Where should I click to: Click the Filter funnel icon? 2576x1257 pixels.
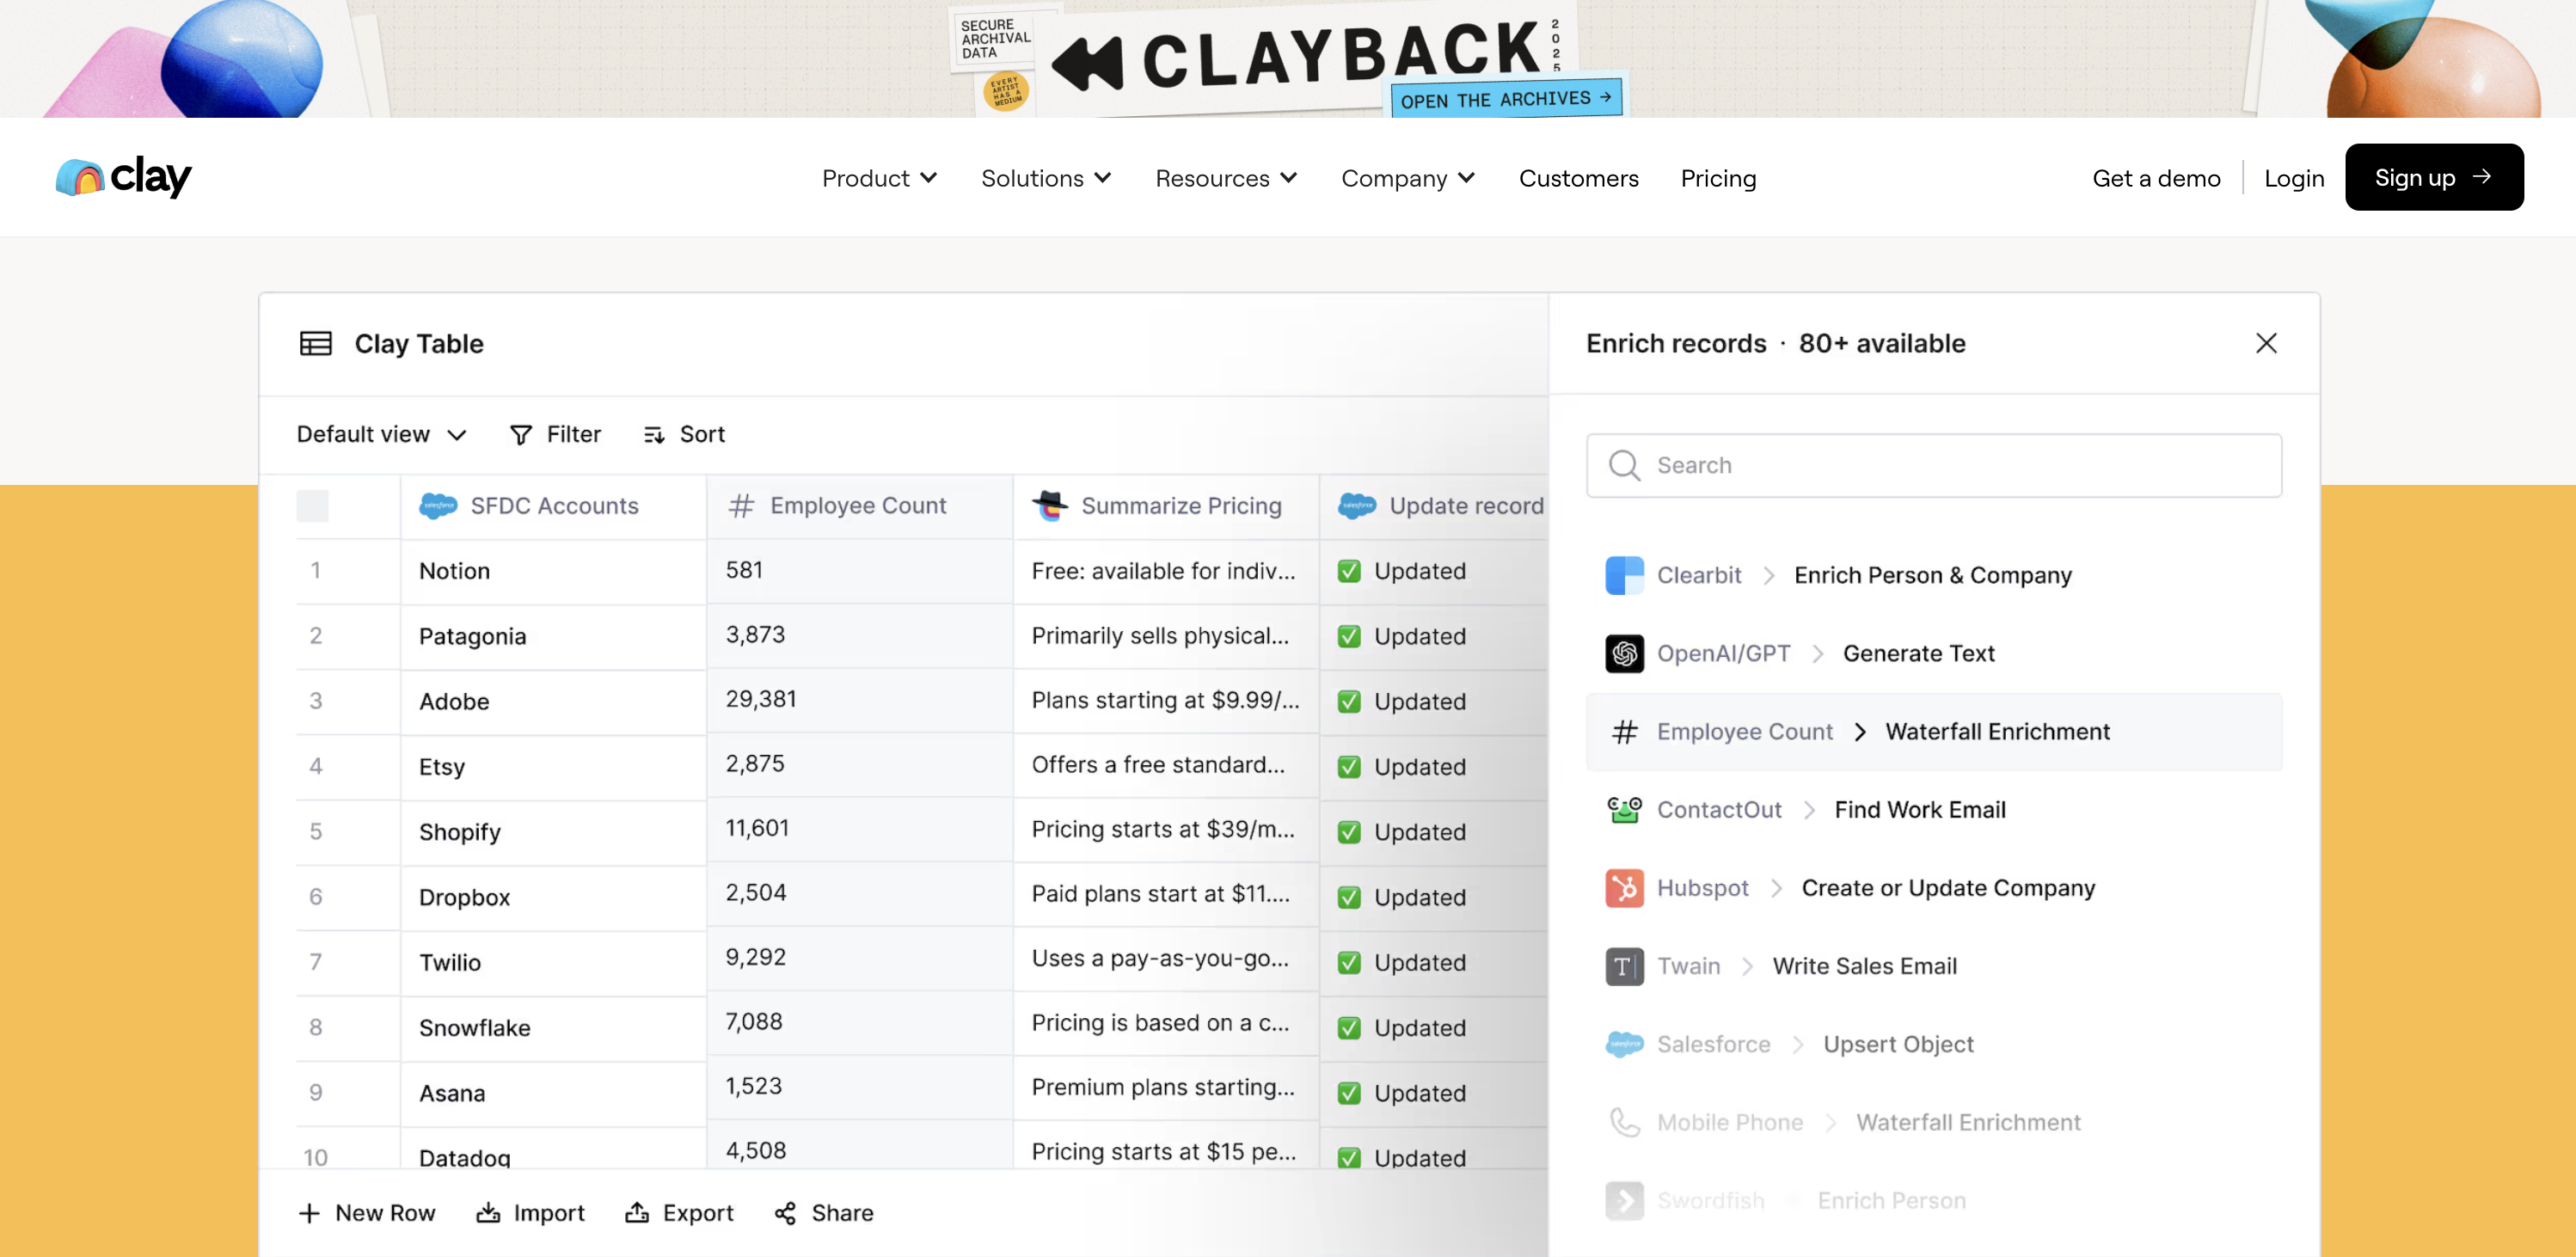point(520,434)
